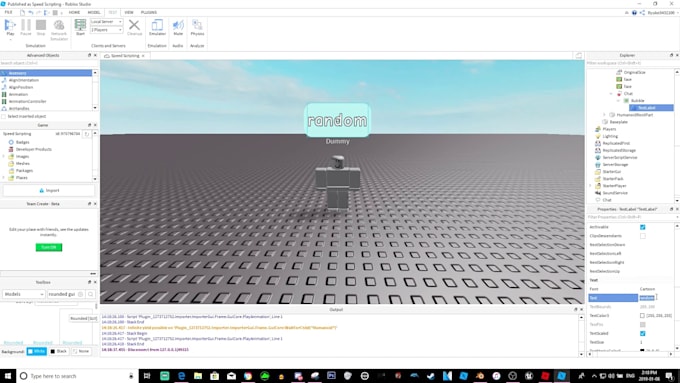The image size is (680, 383).
Task: Open the FILE menu
Action: pyautogui.click(x=9, y=13)
